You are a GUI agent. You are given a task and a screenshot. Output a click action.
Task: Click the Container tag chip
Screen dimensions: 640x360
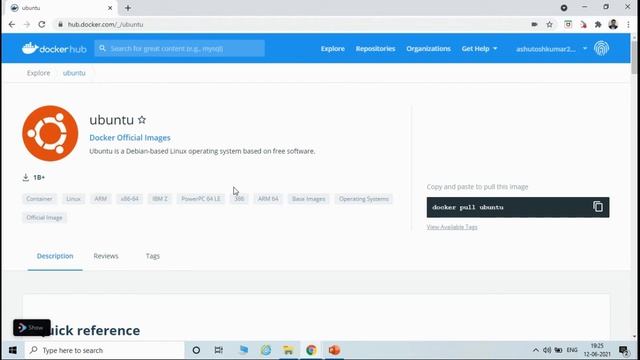point(39,199)
